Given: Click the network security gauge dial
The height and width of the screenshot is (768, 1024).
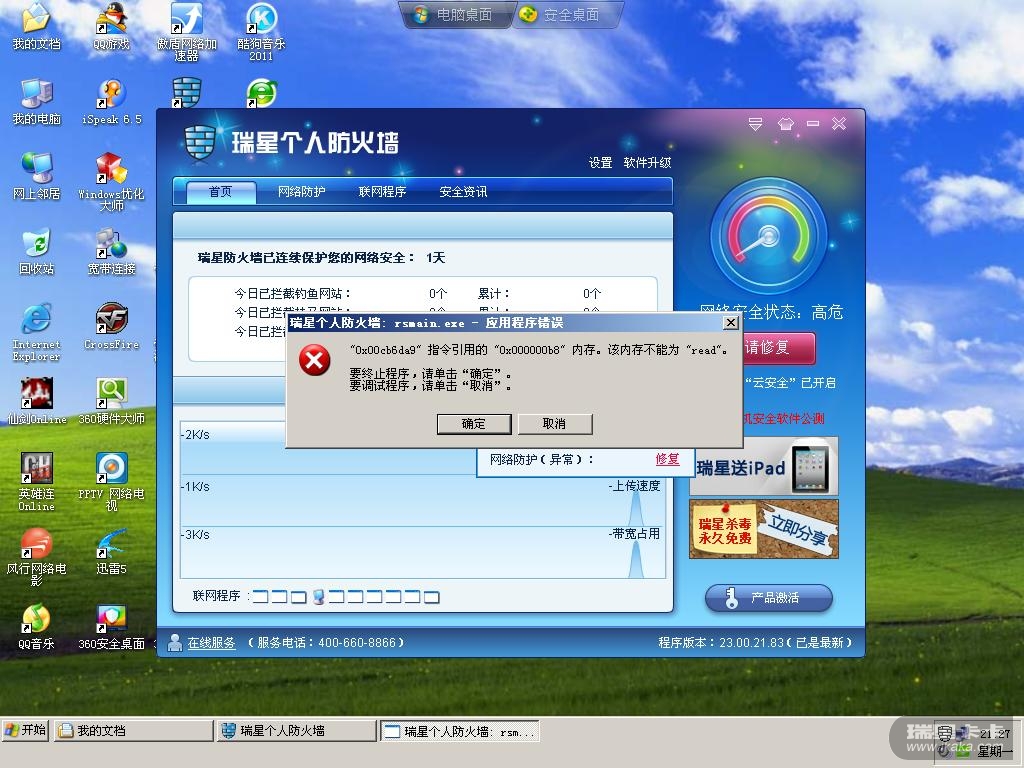Looking at the screenshot, I should tap(768, 236).
